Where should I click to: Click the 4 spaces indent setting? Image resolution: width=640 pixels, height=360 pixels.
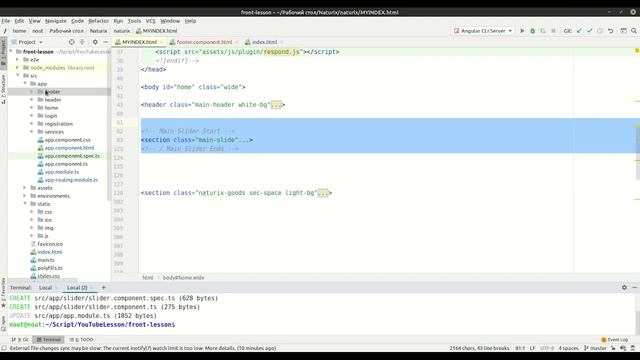569,348
